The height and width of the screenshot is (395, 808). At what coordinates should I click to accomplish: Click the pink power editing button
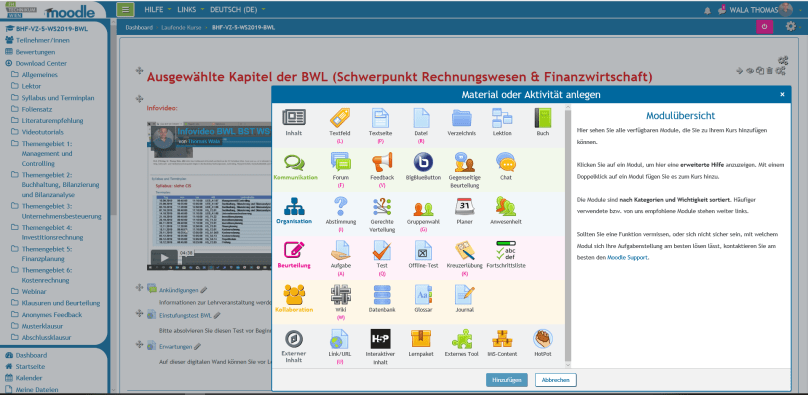(764, 27)
